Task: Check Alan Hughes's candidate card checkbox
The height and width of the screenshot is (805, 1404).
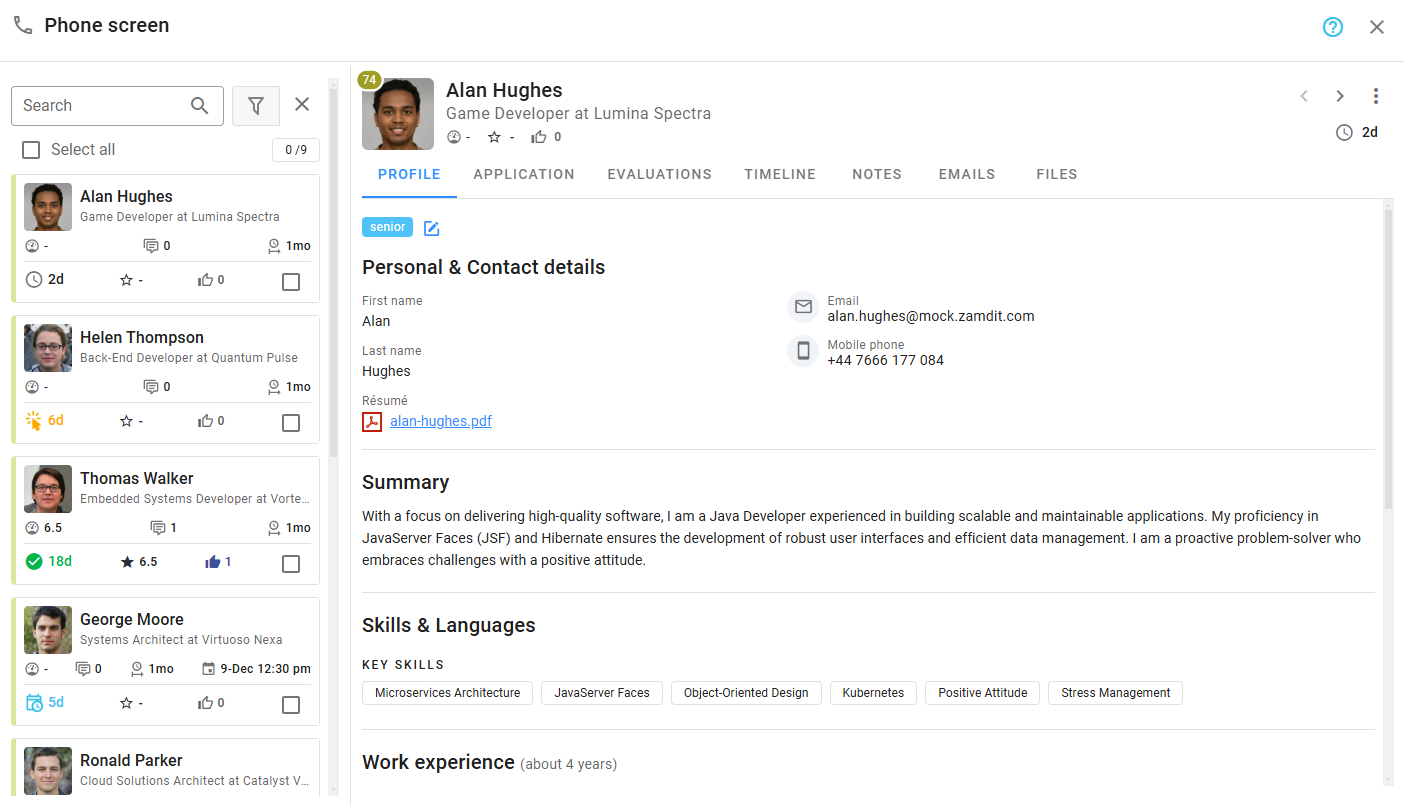Action: [x=290, y=281]
